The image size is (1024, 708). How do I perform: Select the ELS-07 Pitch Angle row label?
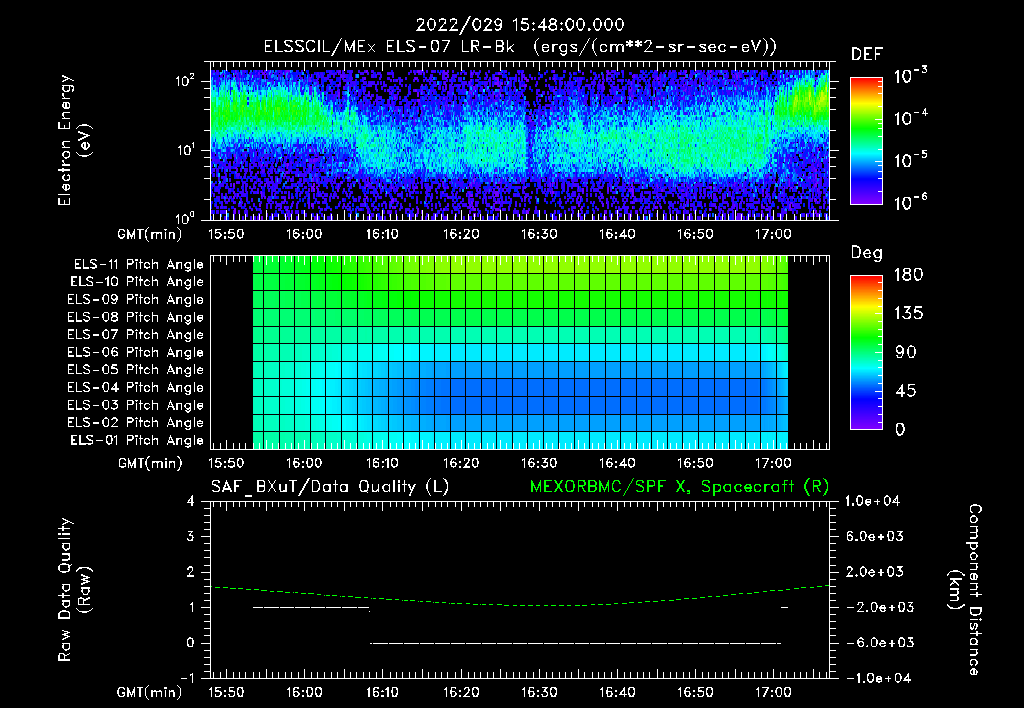click(135, 334)
